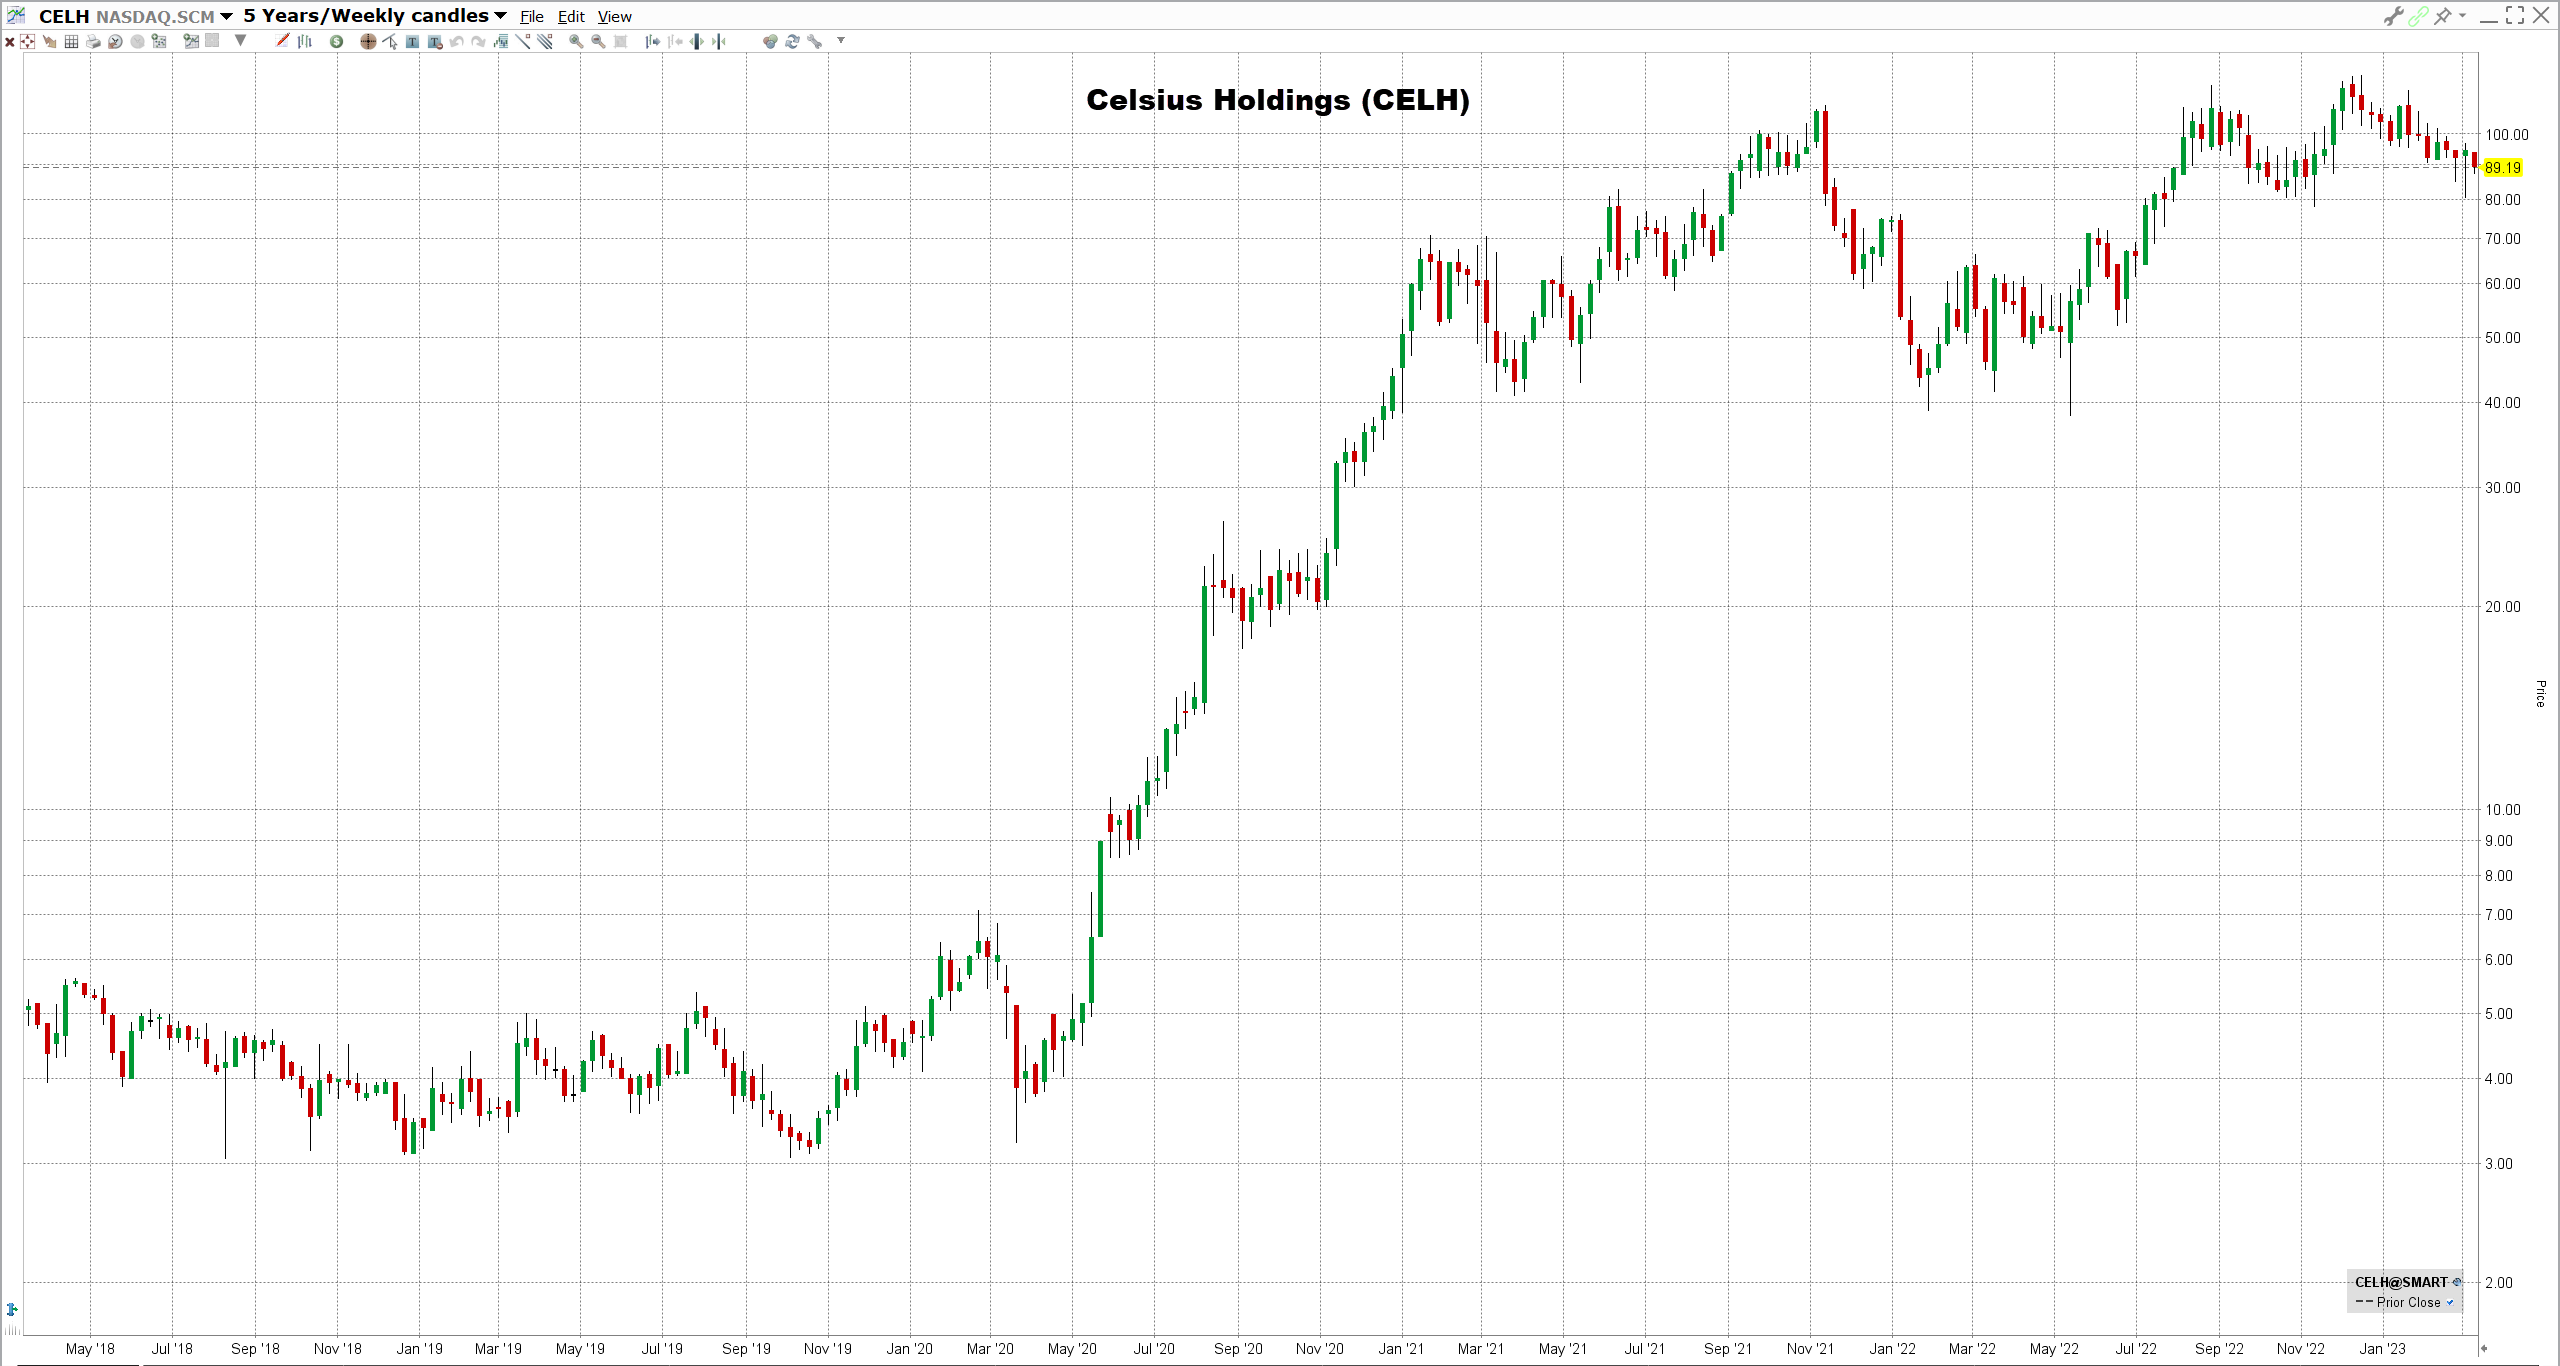Click the add-studies scatter grid icon
This screenshot has width=2560, height=1366.
[159, 42]
